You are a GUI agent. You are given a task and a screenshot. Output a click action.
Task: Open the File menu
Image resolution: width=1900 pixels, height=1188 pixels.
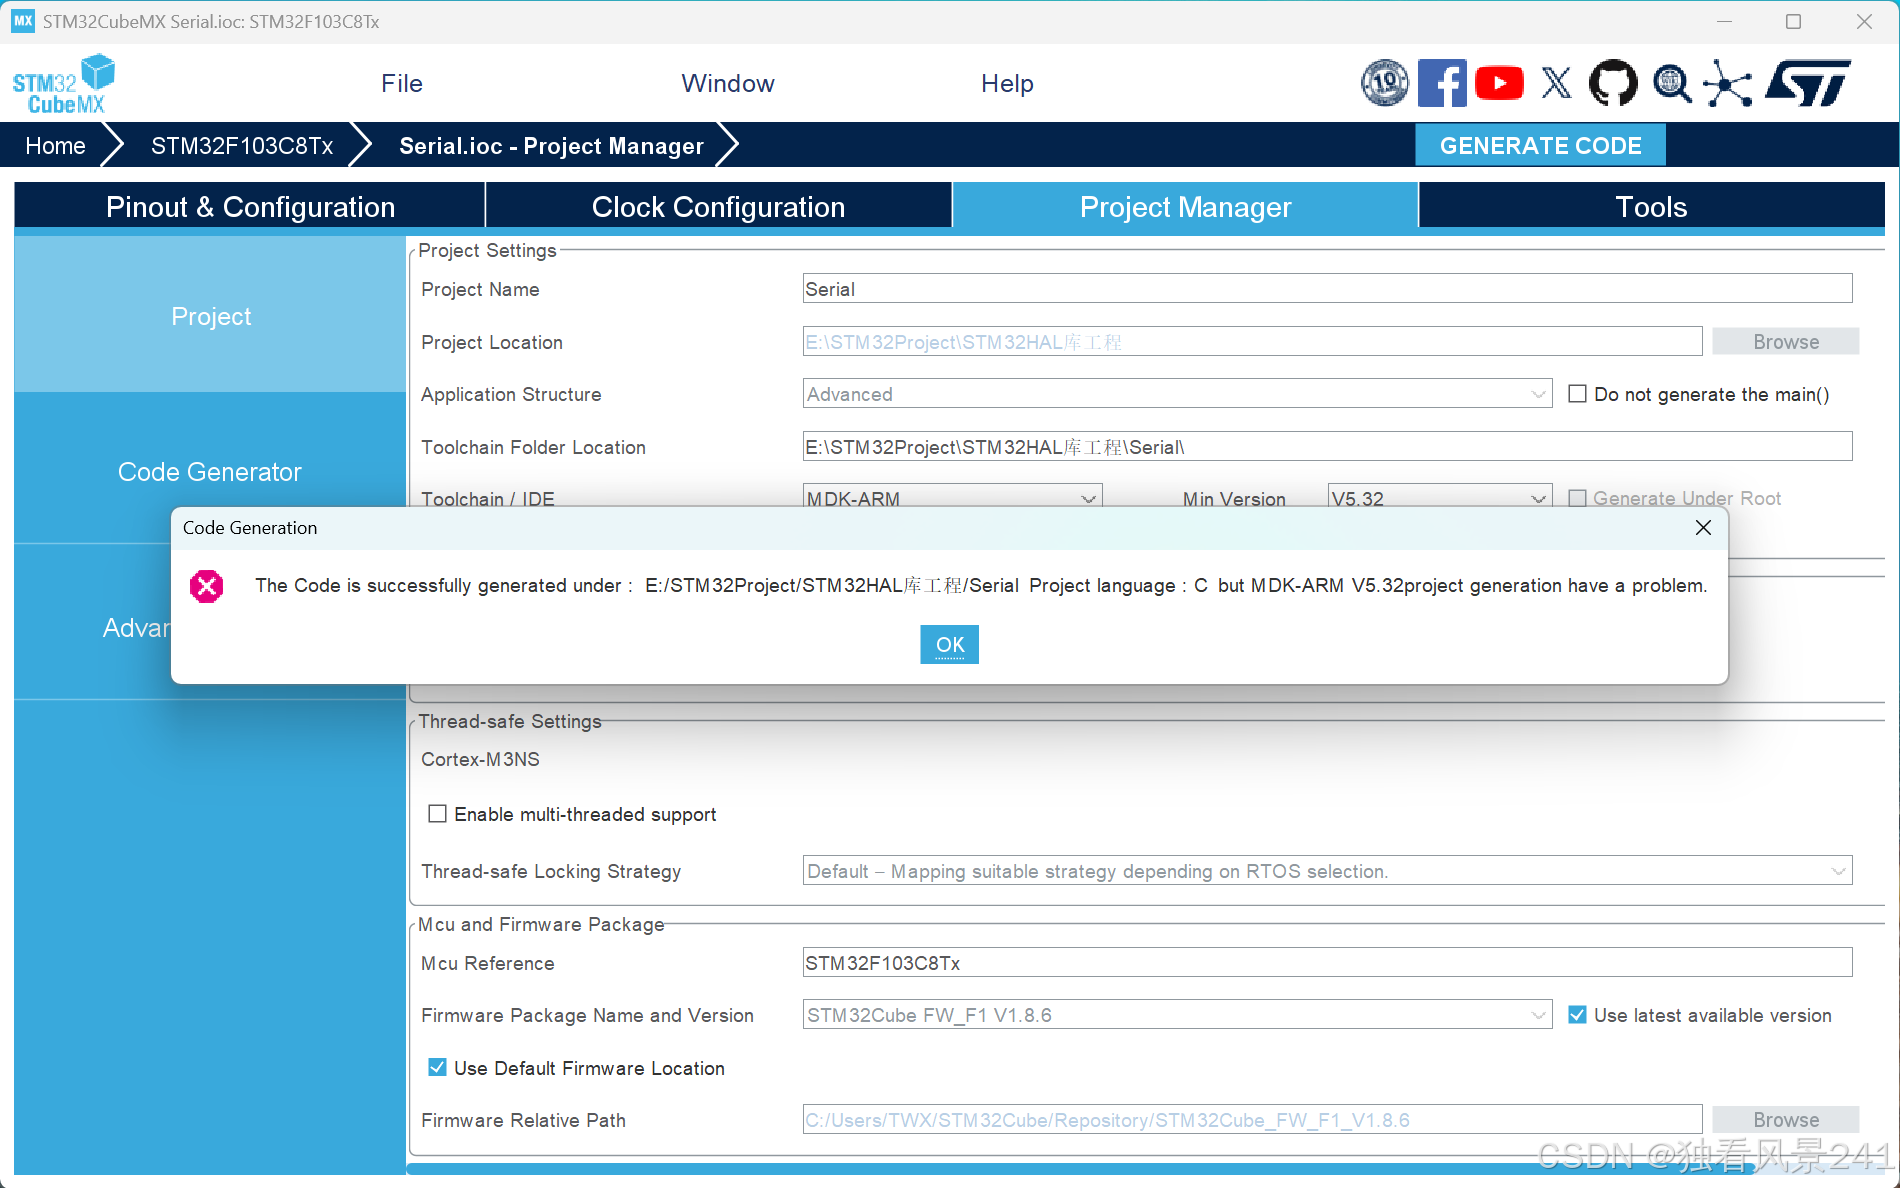(402, 84)
